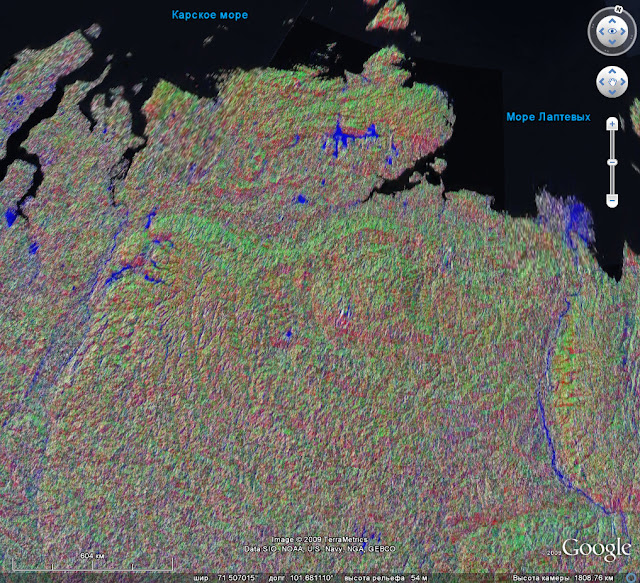Click the Море Лаптевых sea label

(548, 117)
